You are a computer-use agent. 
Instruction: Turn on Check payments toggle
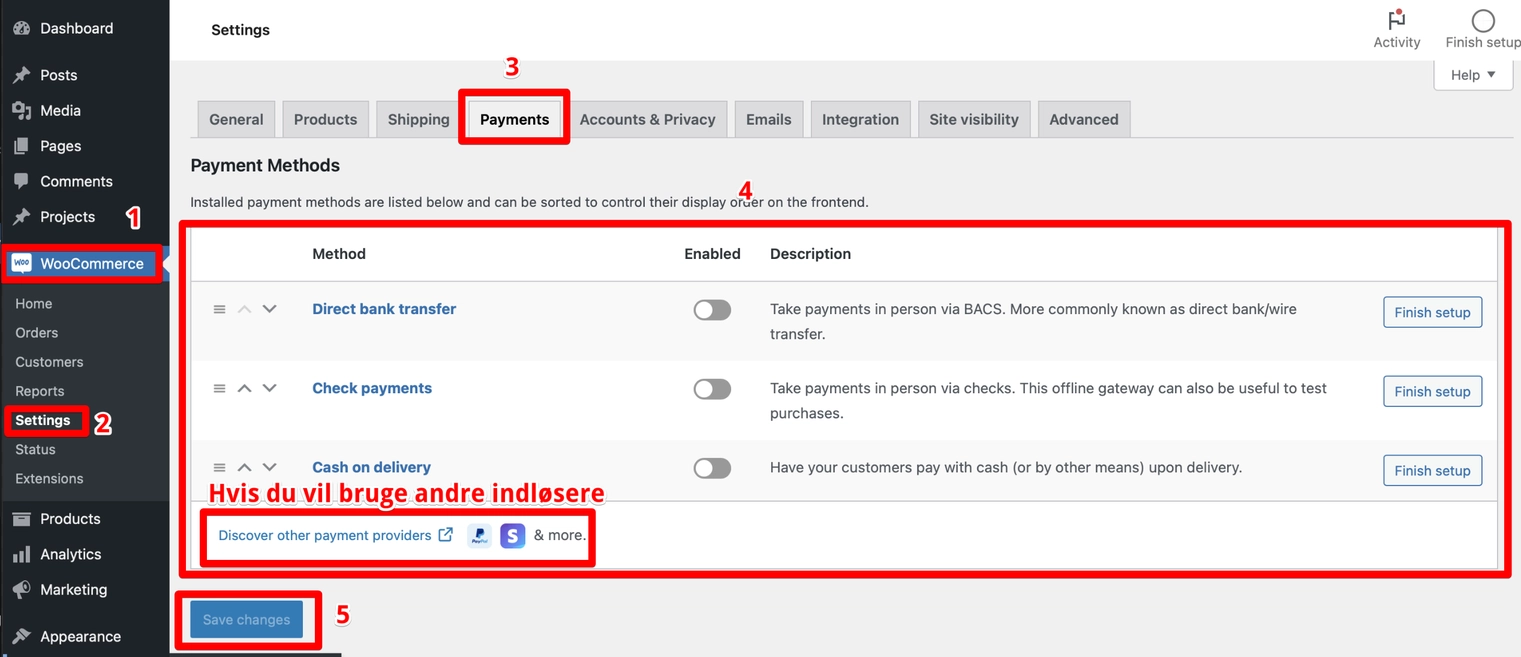tap(712, 389)
